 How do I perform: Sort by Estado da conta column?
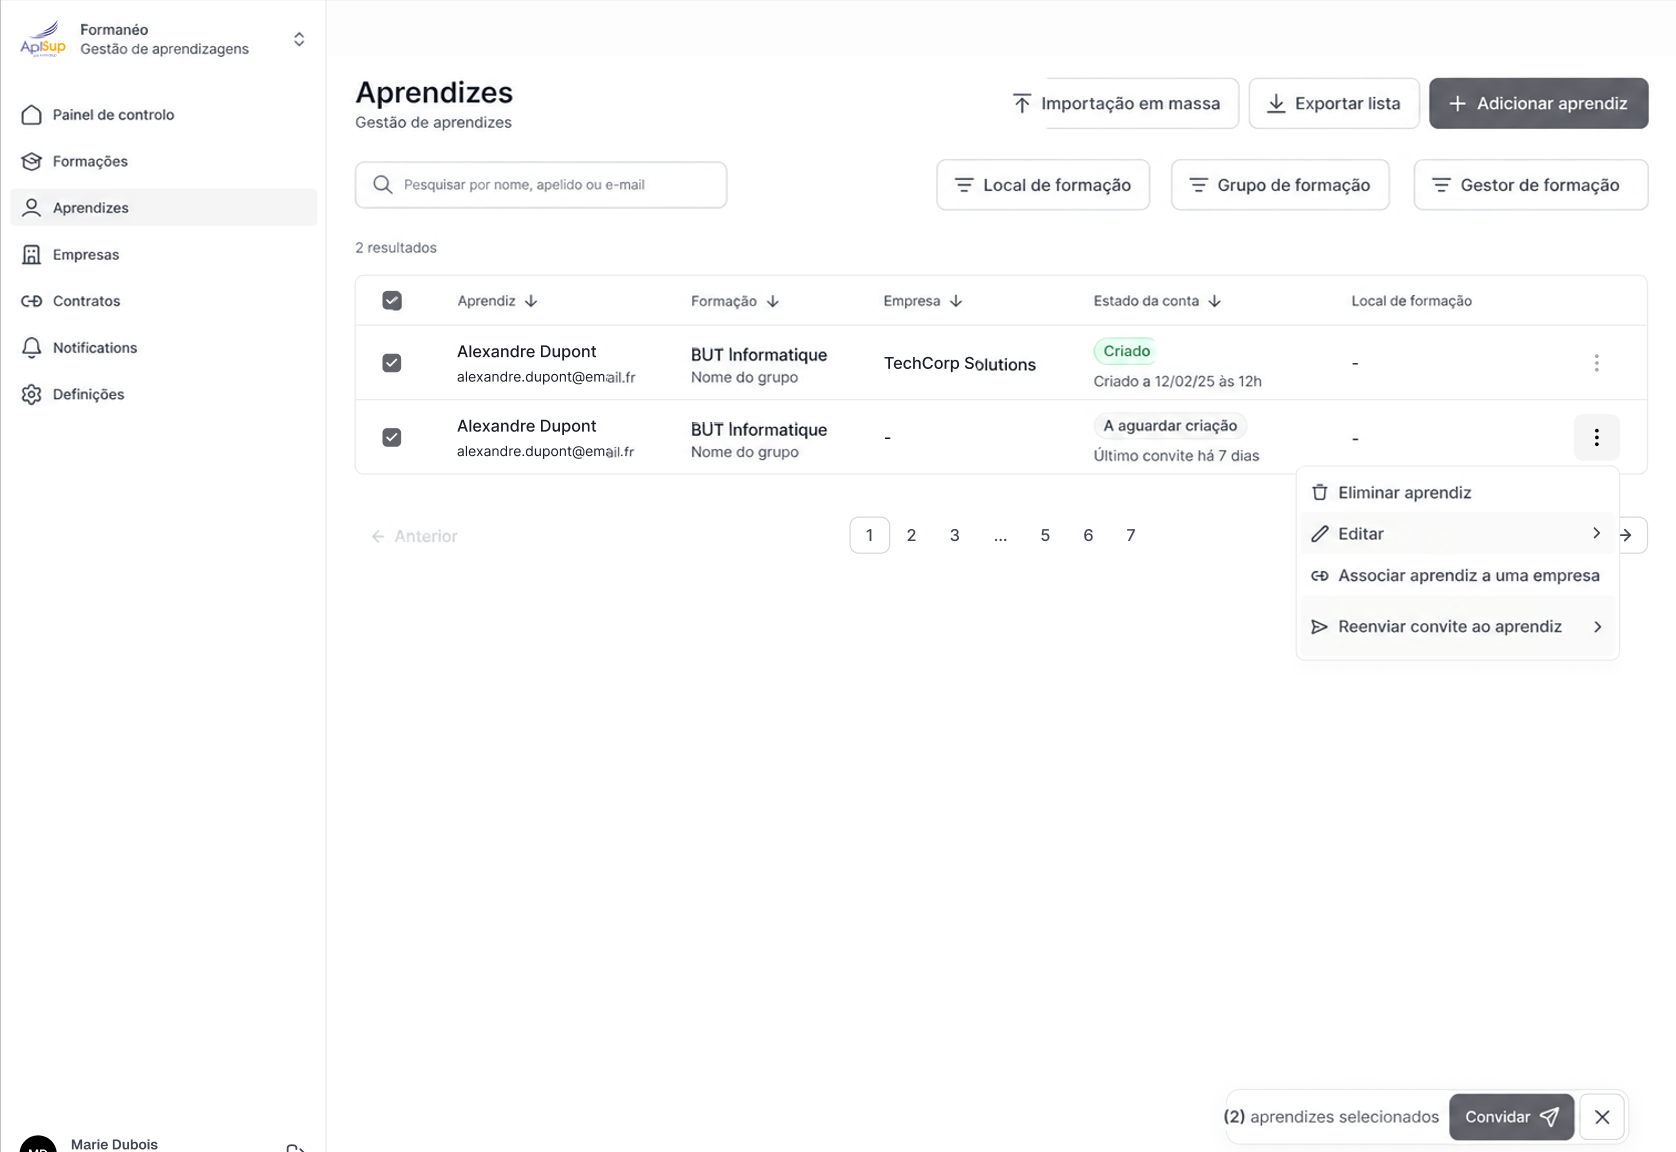tap(1157, 301)
